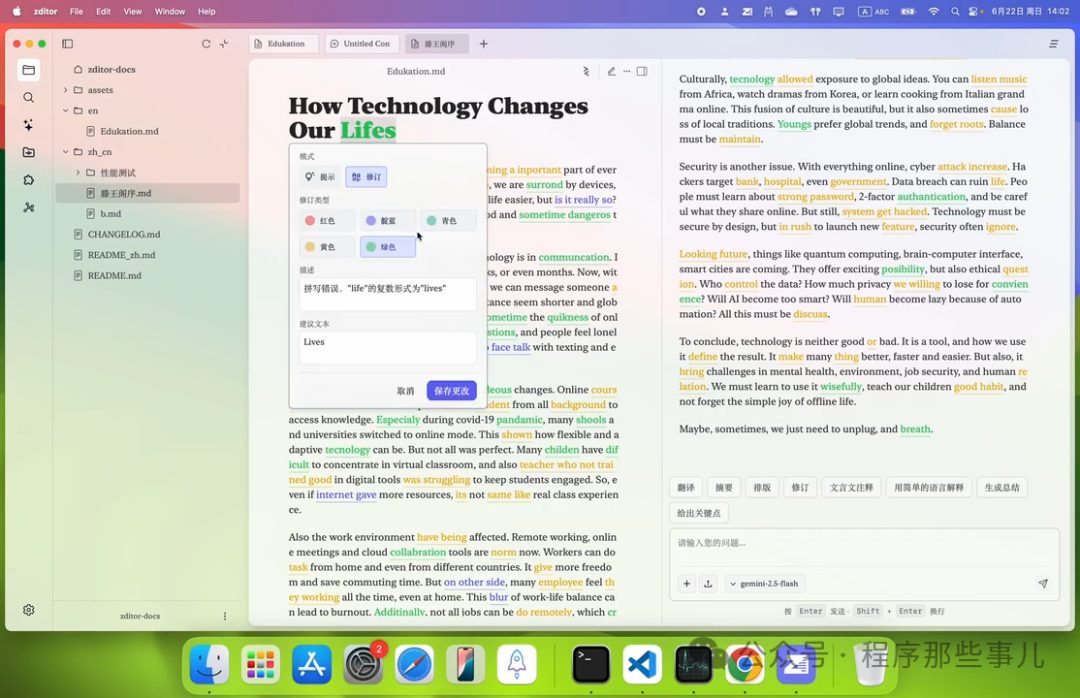Open README_zh.md in file tree

click(x=121, y=255)
